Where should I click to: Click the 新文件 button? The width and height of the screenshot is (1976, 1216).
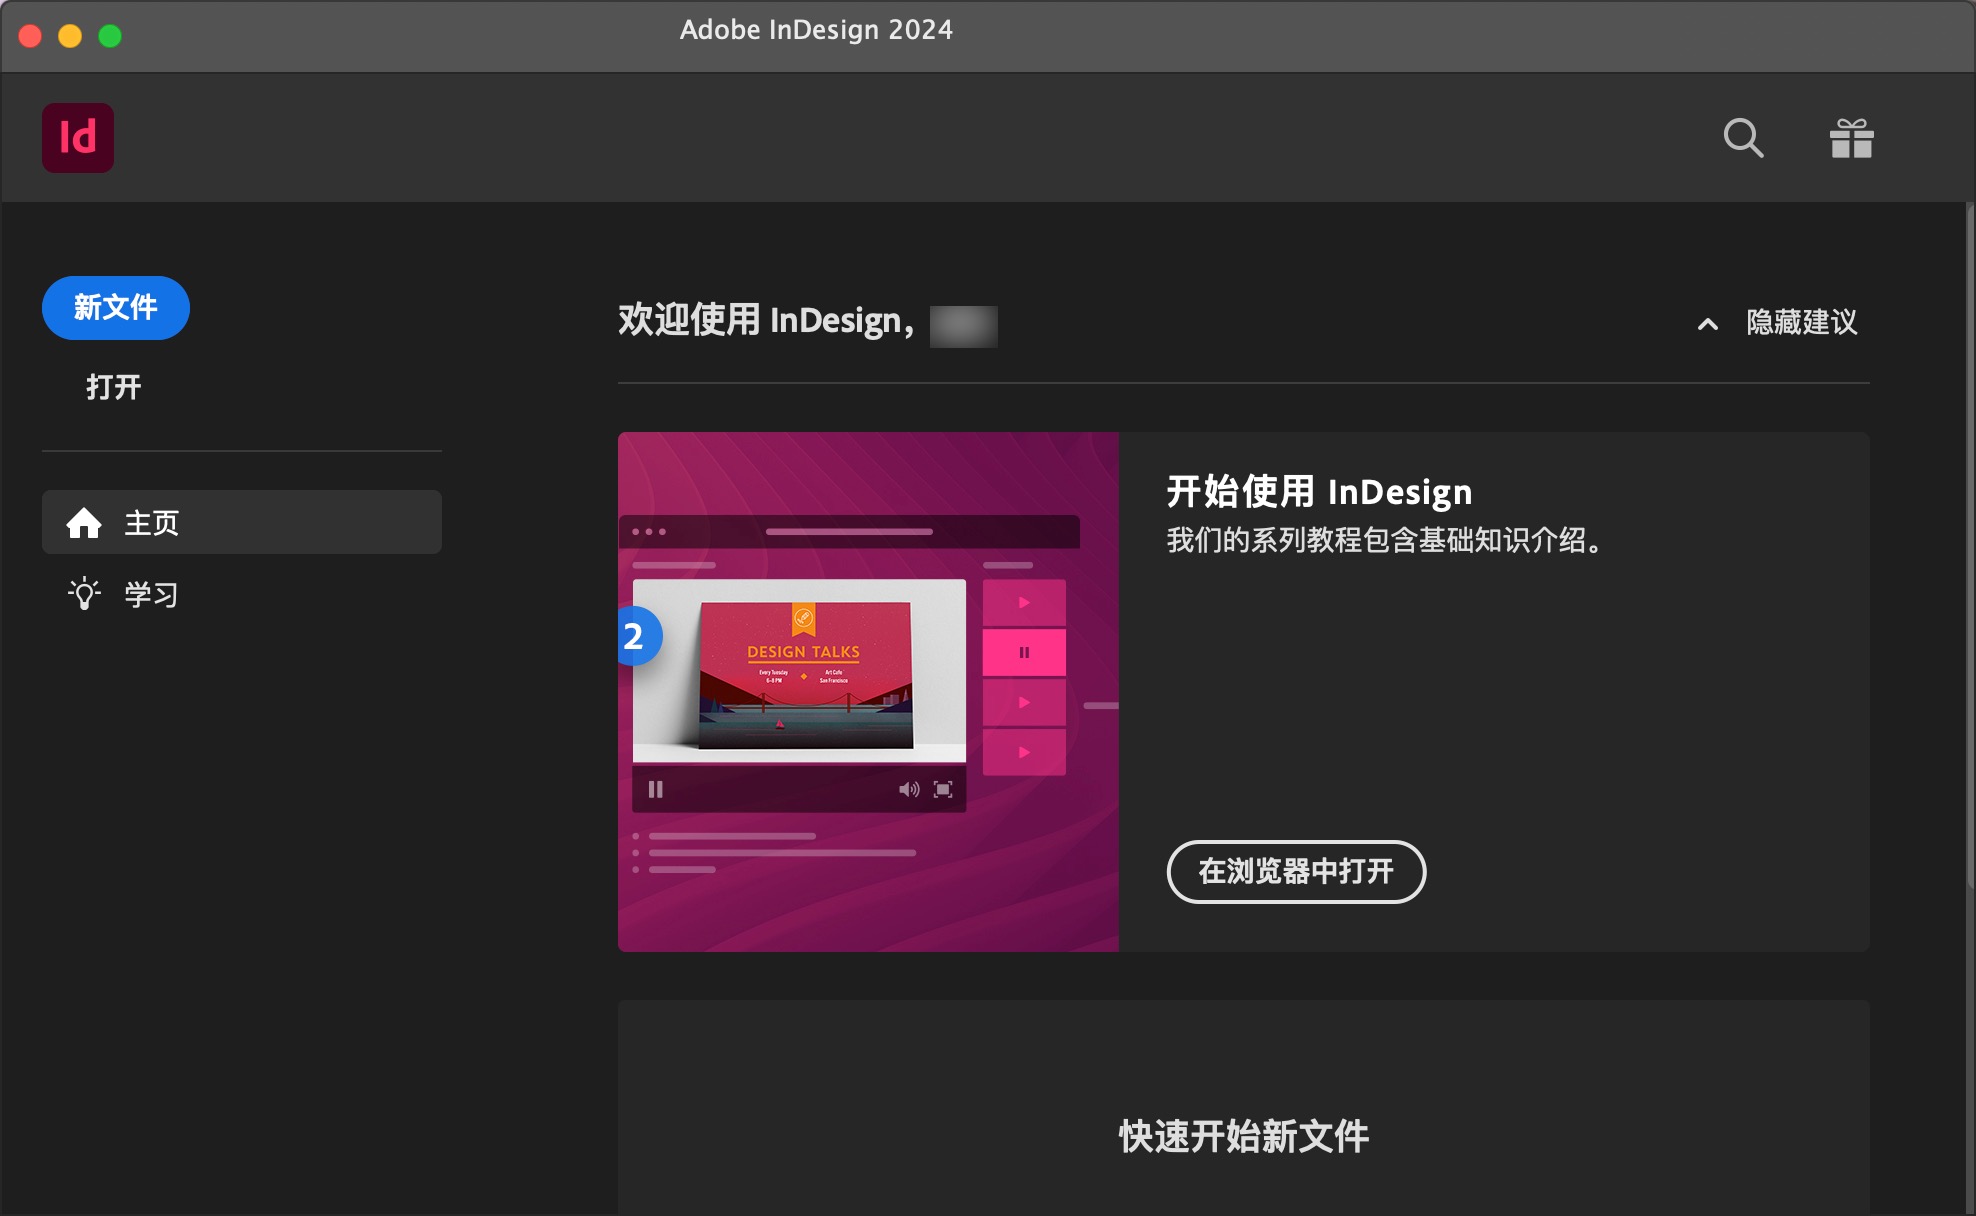point(116,308)
